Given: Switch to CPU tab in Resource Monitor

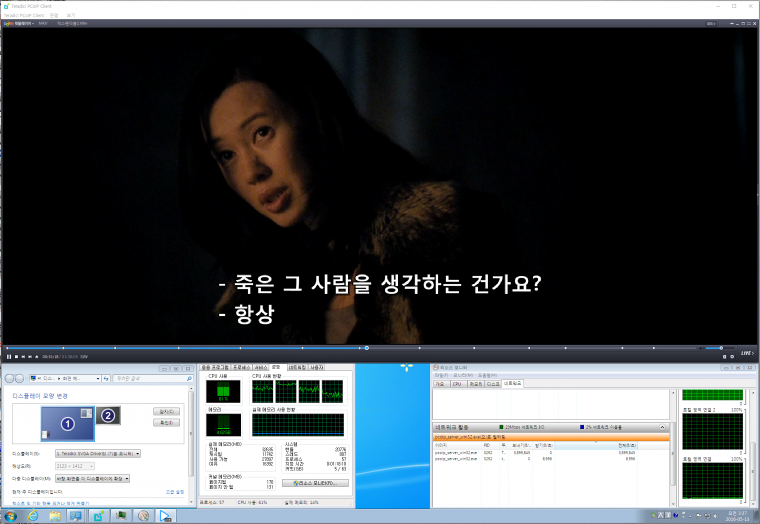Looking at the screenshot, I should click(457, 383).
